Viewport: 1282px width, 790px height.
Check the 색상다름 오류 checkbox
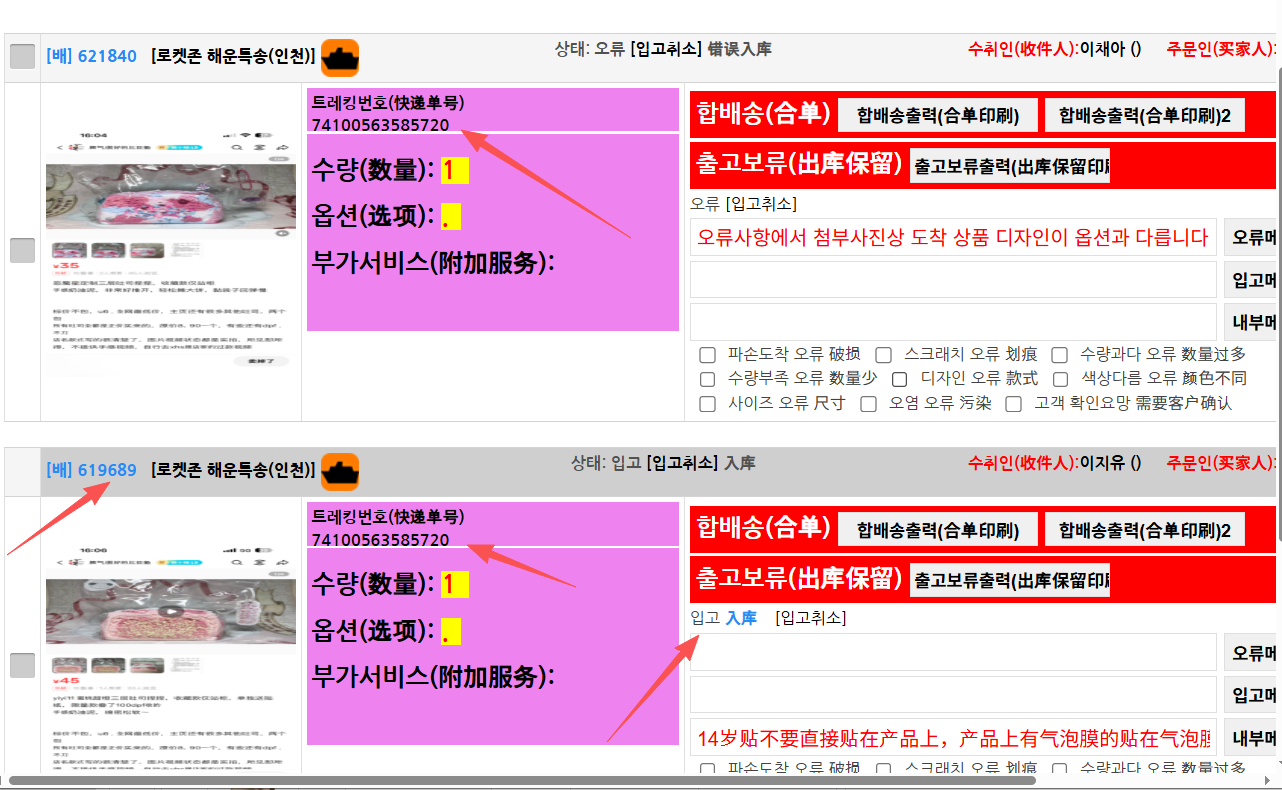click(x=1061, y=379)
